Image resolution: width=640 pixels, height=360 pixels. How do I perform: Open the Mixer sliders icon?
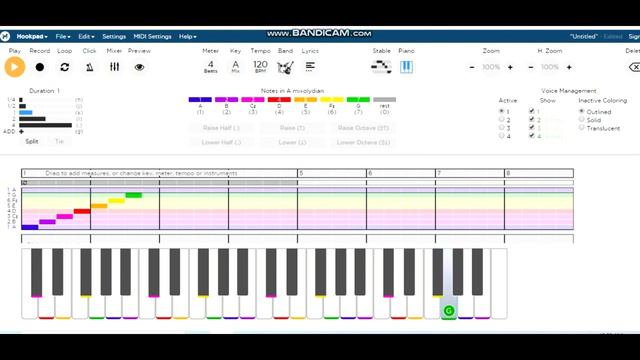coord(114,67)
